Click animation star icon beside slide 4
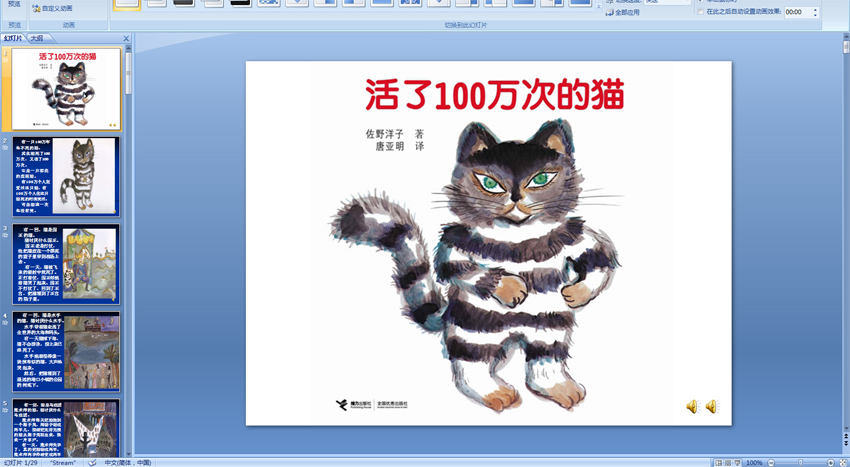This screenshot has width=850, height=467. (5, 323)
